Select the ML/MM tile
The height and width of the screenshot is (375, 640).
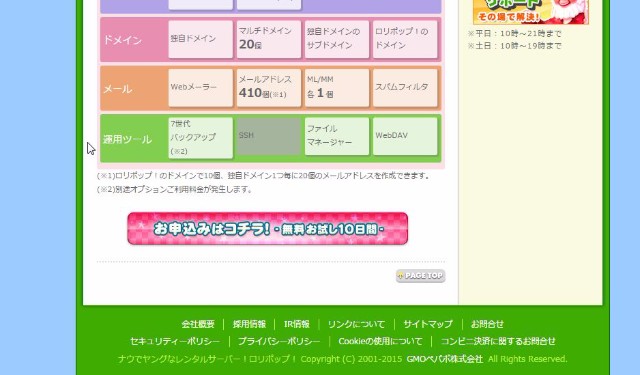[x=337, y=88]
